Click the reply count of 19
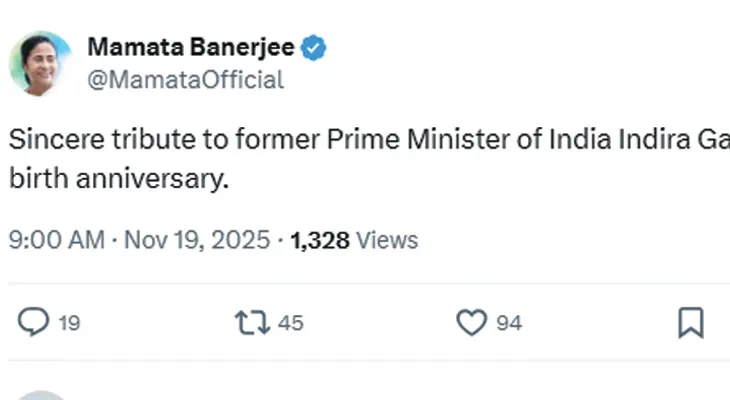 [x=69, y=323]
